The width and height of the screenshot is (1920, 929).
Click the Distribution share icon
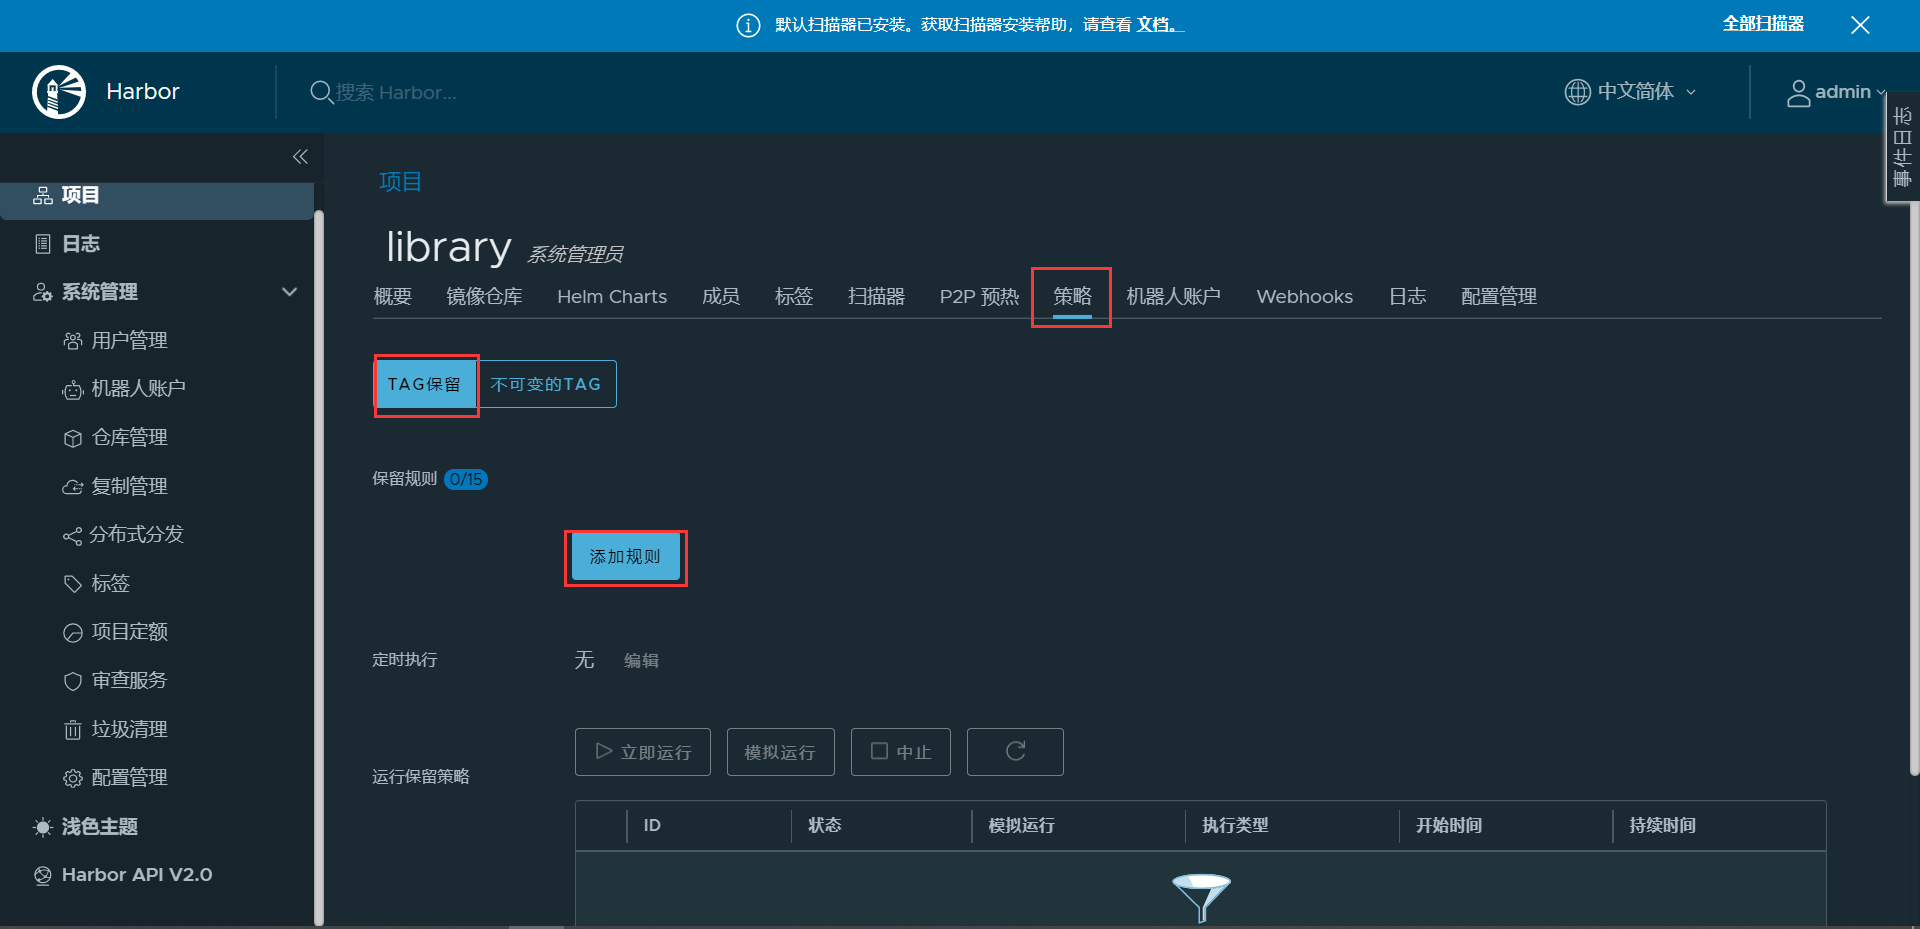(x=73, y=536)
